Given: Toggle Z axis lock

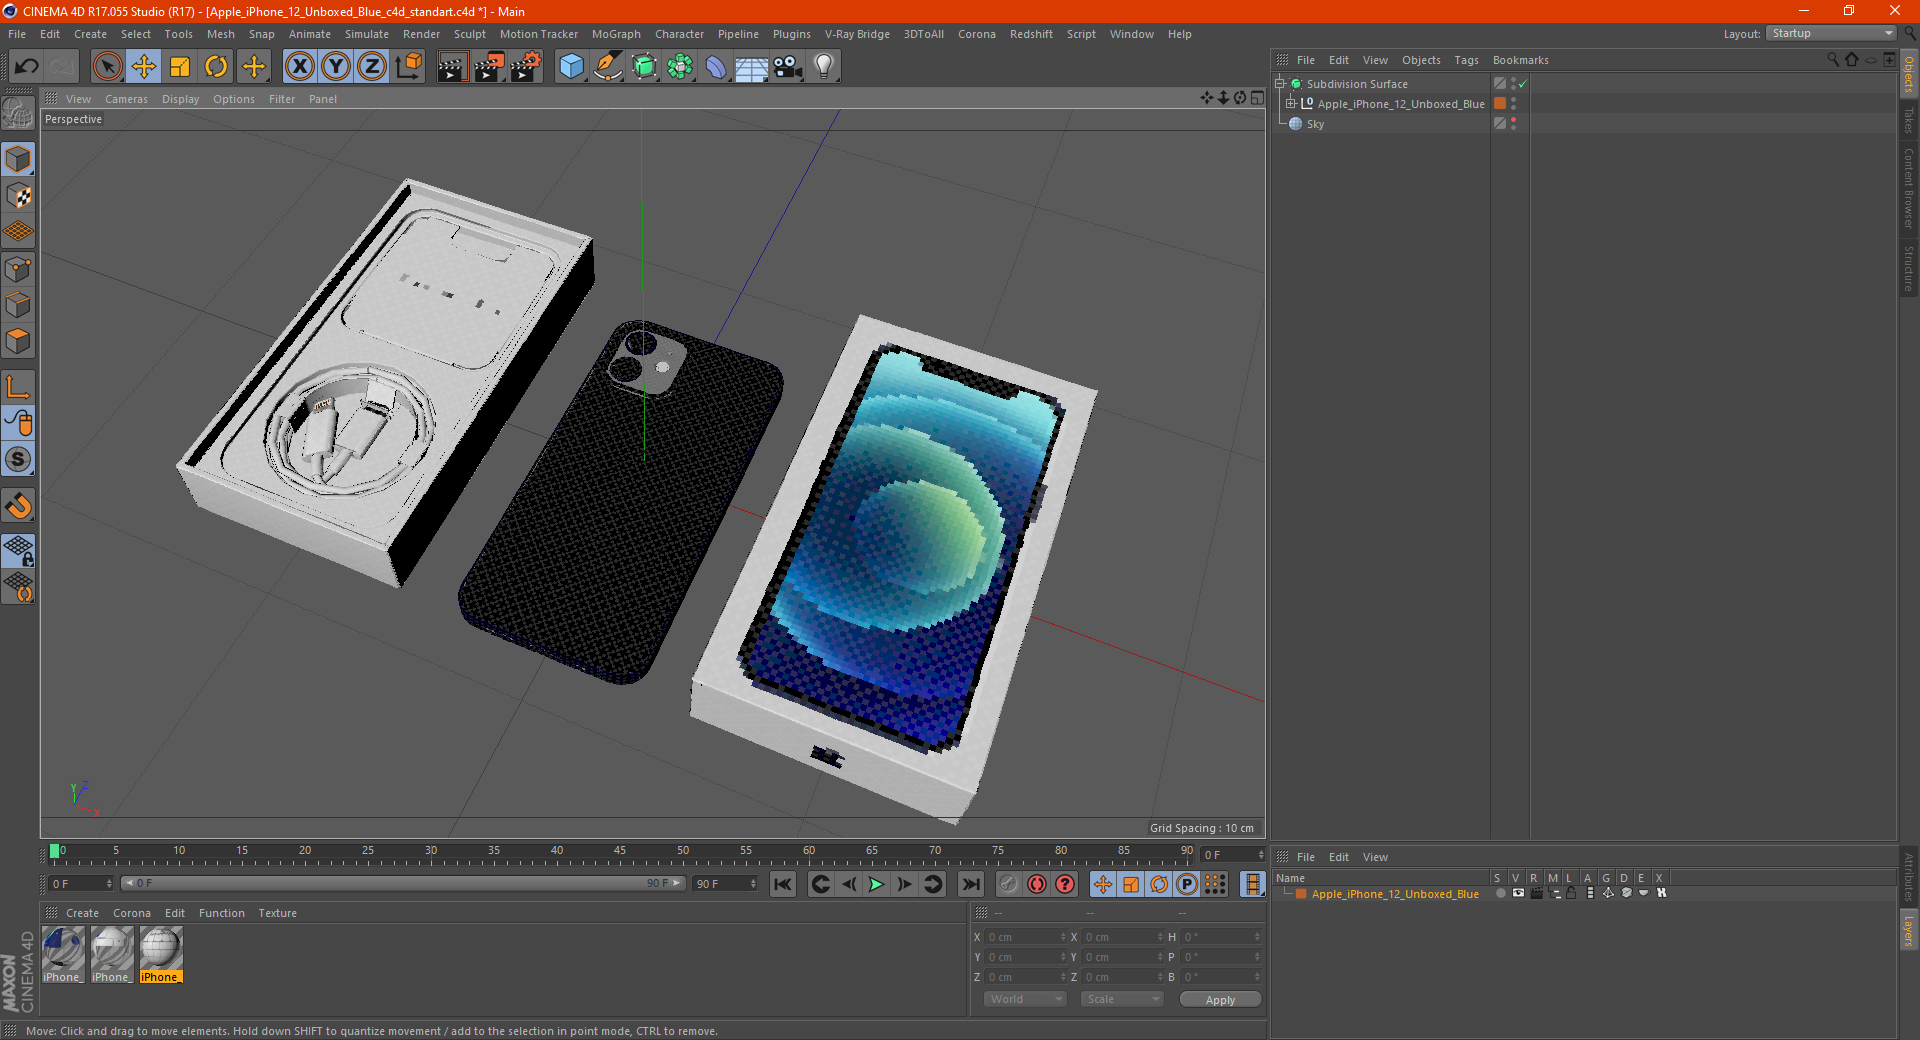Looking at the screenshot, I should point(372,67).
